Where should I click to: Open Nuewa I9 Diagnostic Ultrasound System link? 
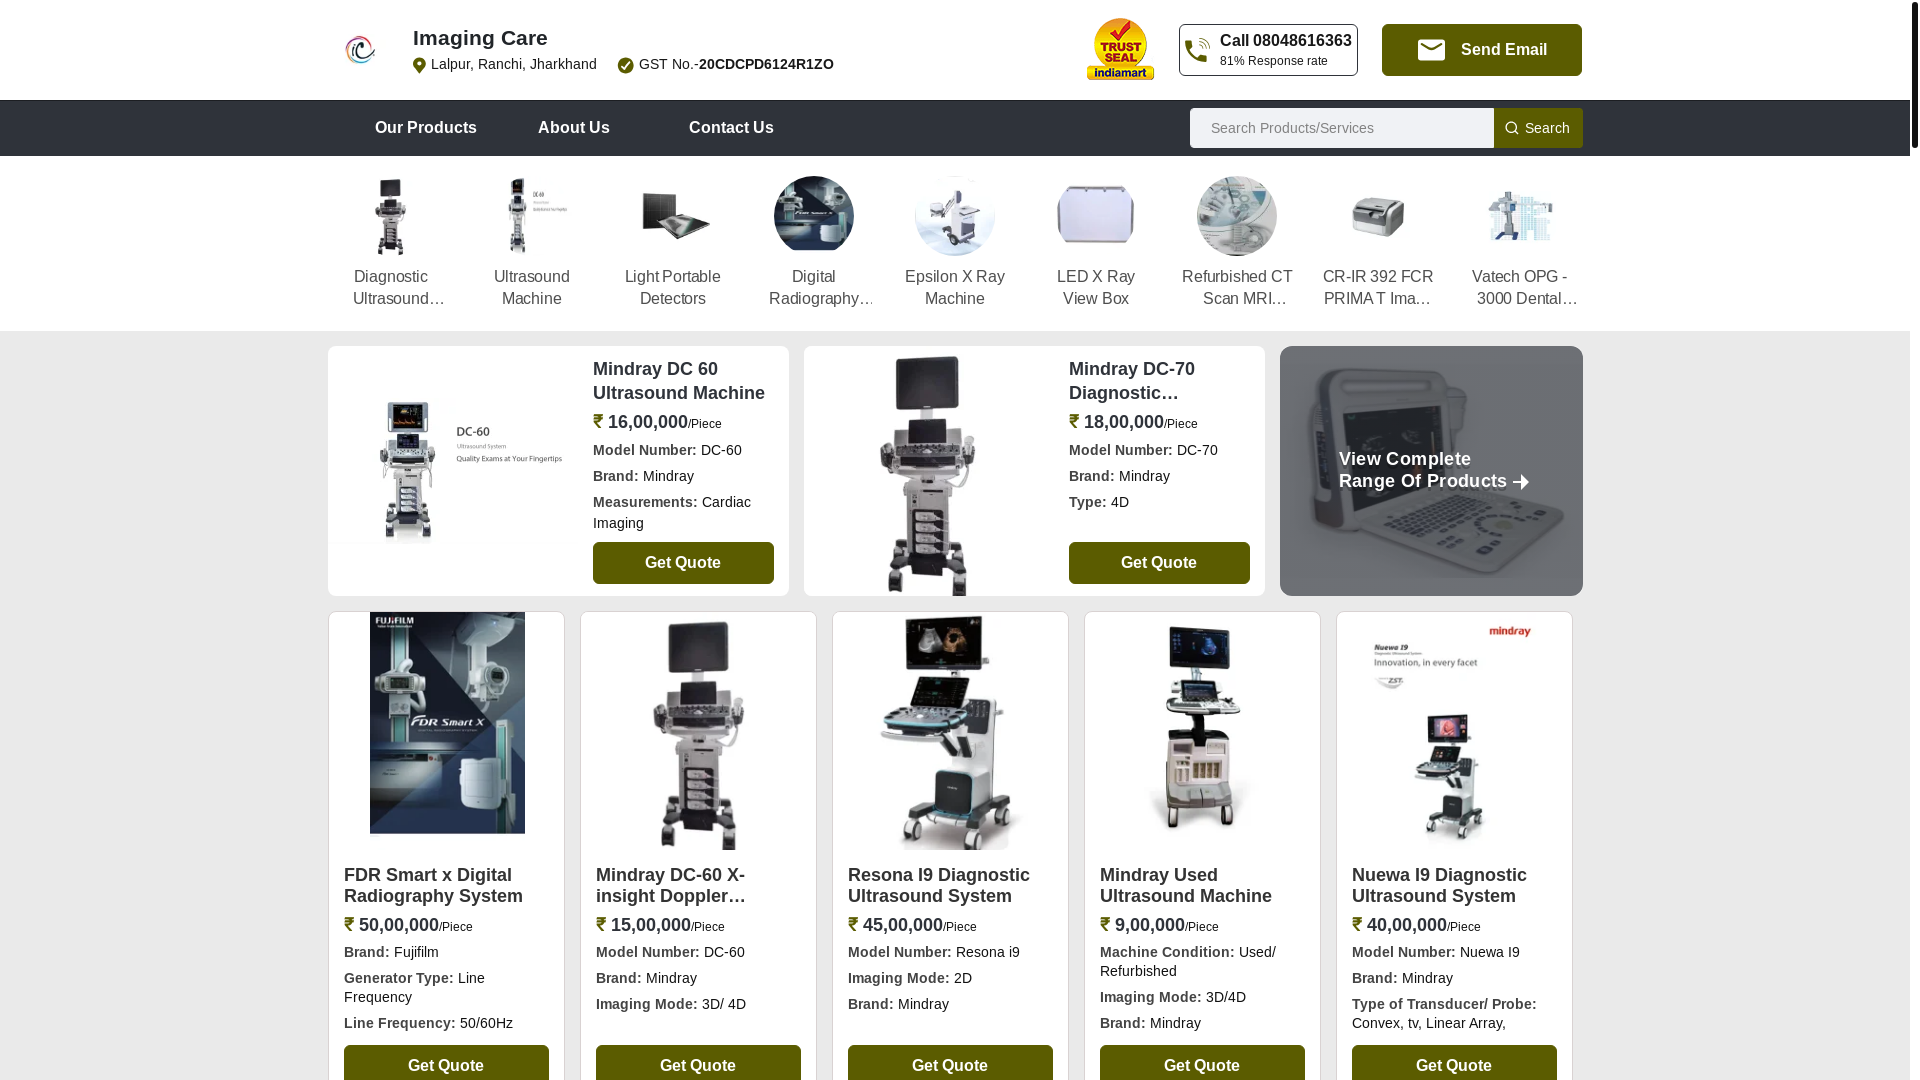(x=1439, y=886)
